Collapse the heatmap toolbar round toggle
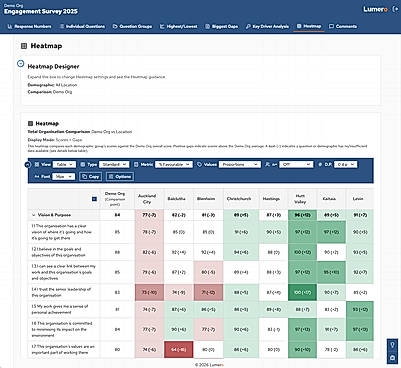This screenshot has width=401, height=368. click(x=28, y=164)
